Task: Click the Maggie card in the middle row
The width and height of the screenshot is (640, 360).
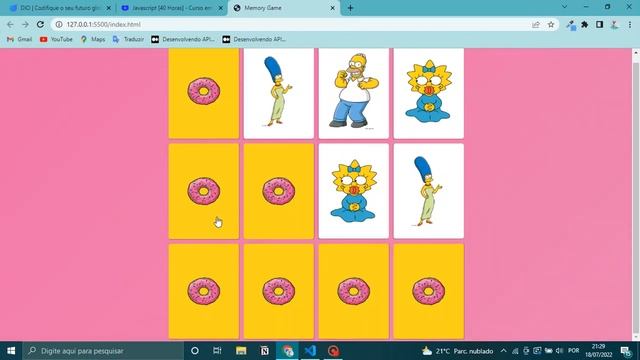Action: (353, 191)
